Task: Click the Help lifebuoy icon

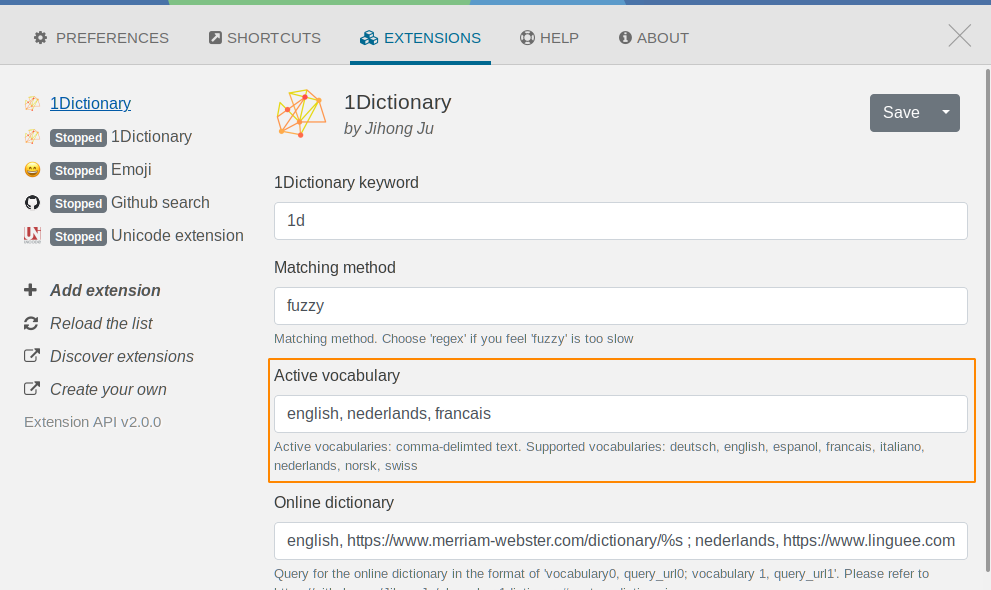Action: point(527,38)
